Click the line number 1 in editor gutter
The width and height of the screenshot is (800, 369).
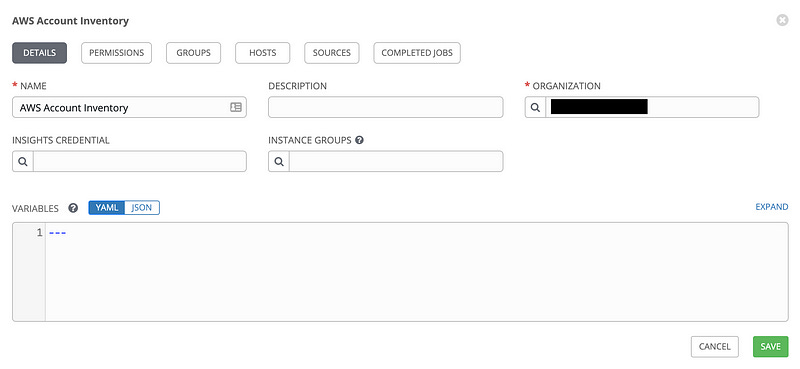(39, 233)
